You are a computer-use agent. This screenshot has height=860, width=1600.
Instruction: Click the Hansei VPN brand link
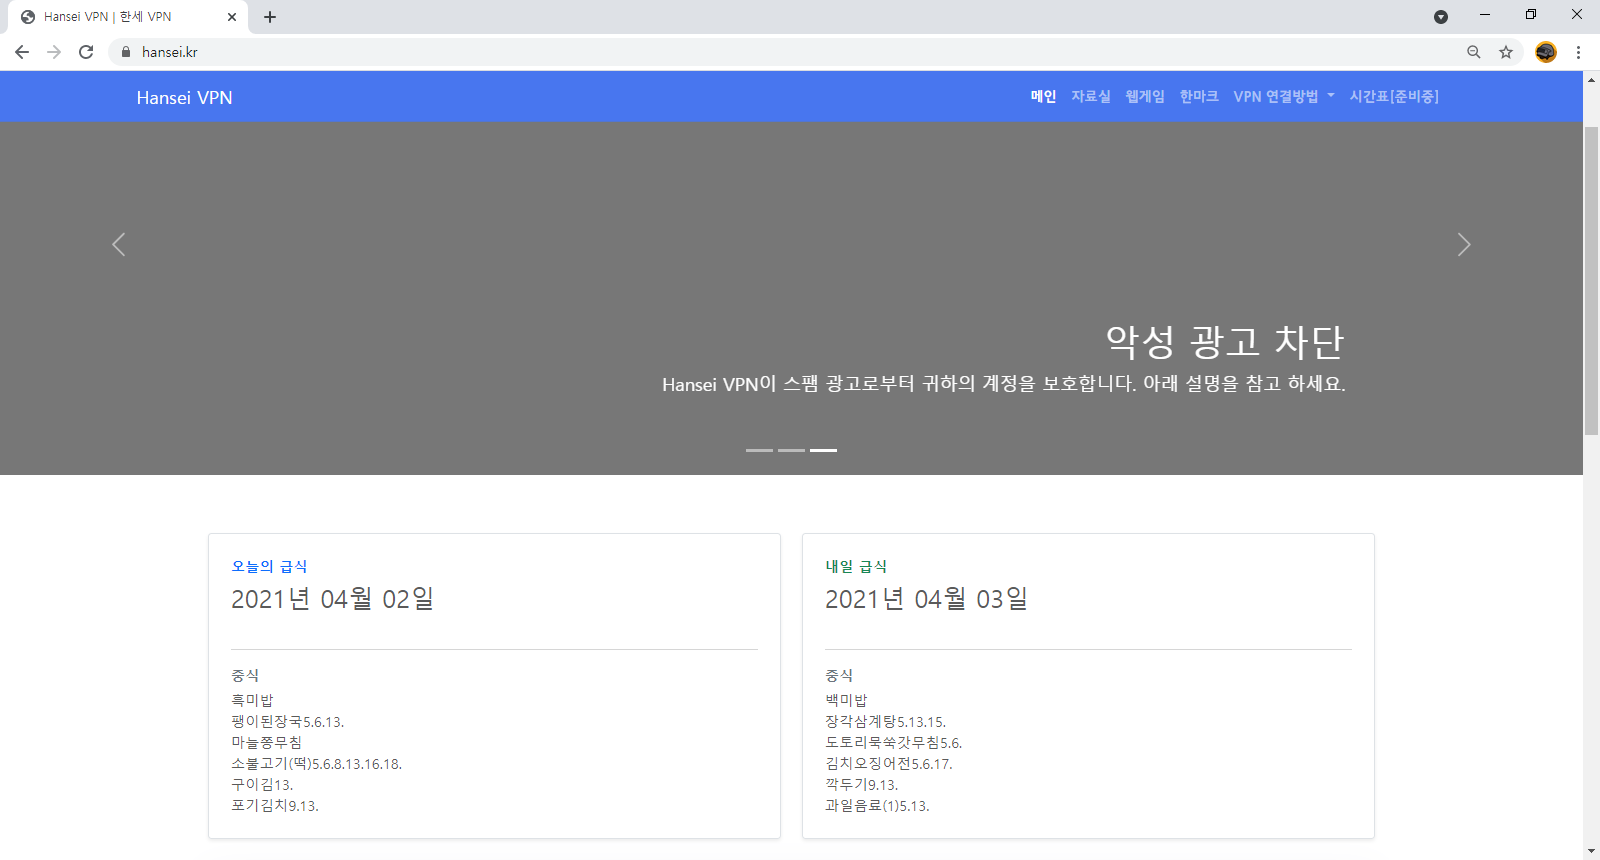coord(184,98)
